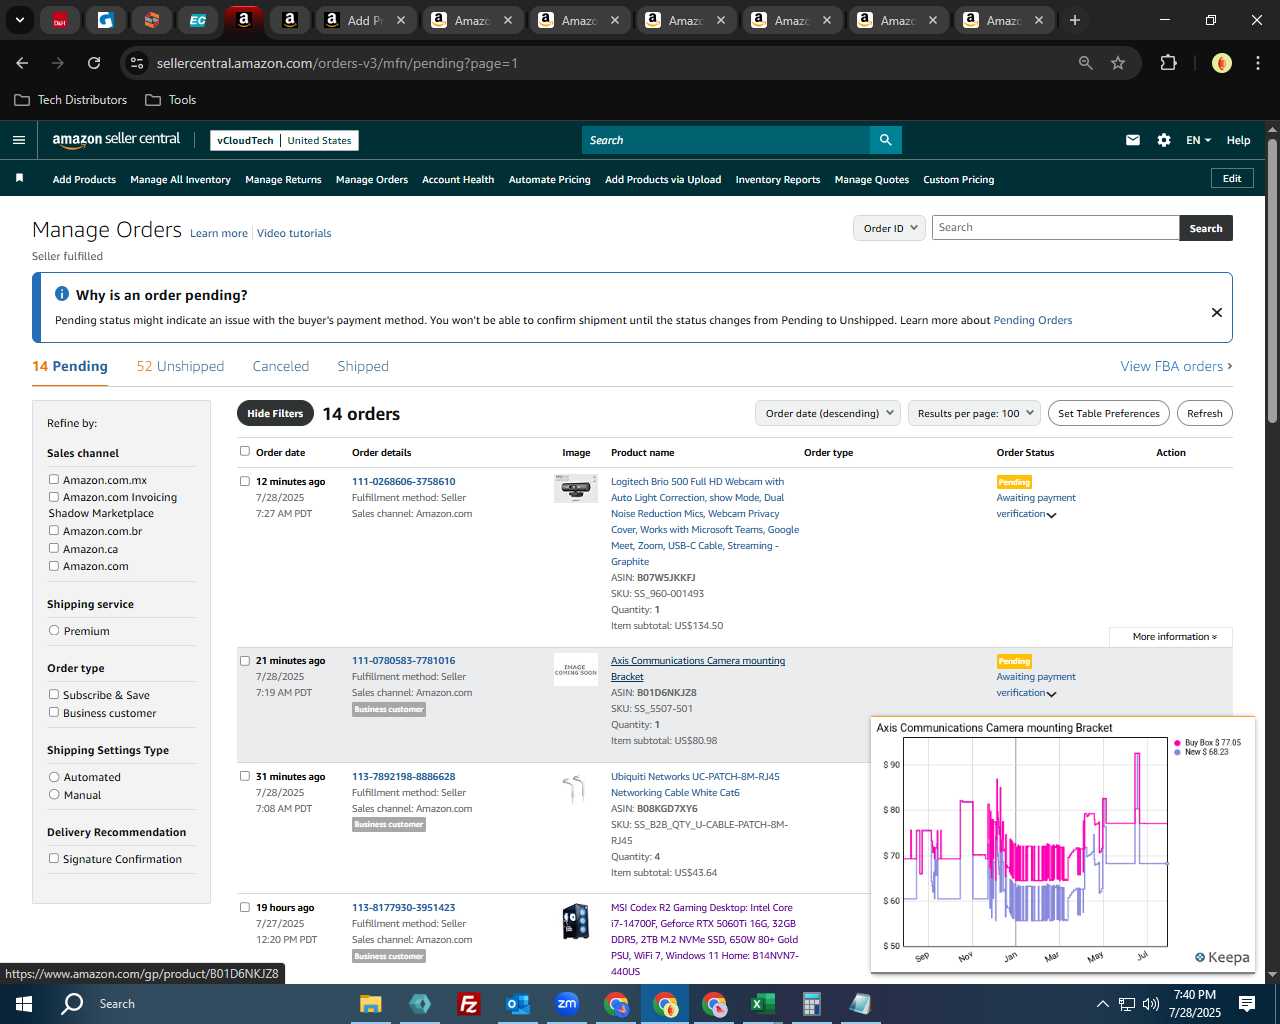Toggle the Subscribe & Save checkbox
Viewport: 1280px width, 1024px height.
[54, 695]
